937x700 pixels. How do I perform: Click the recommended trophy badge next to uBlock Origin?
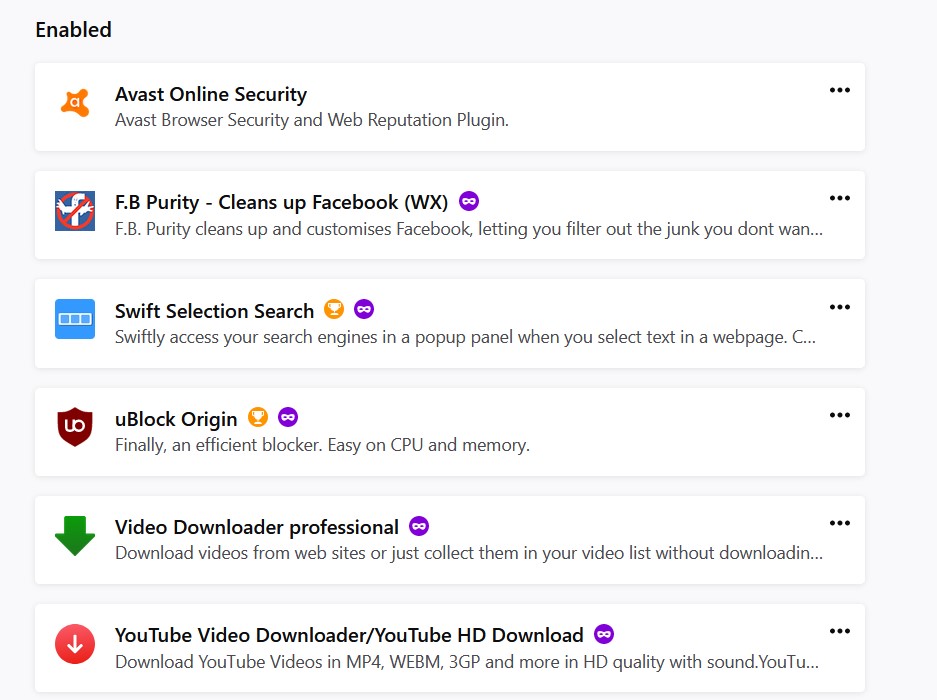(258, 417)
